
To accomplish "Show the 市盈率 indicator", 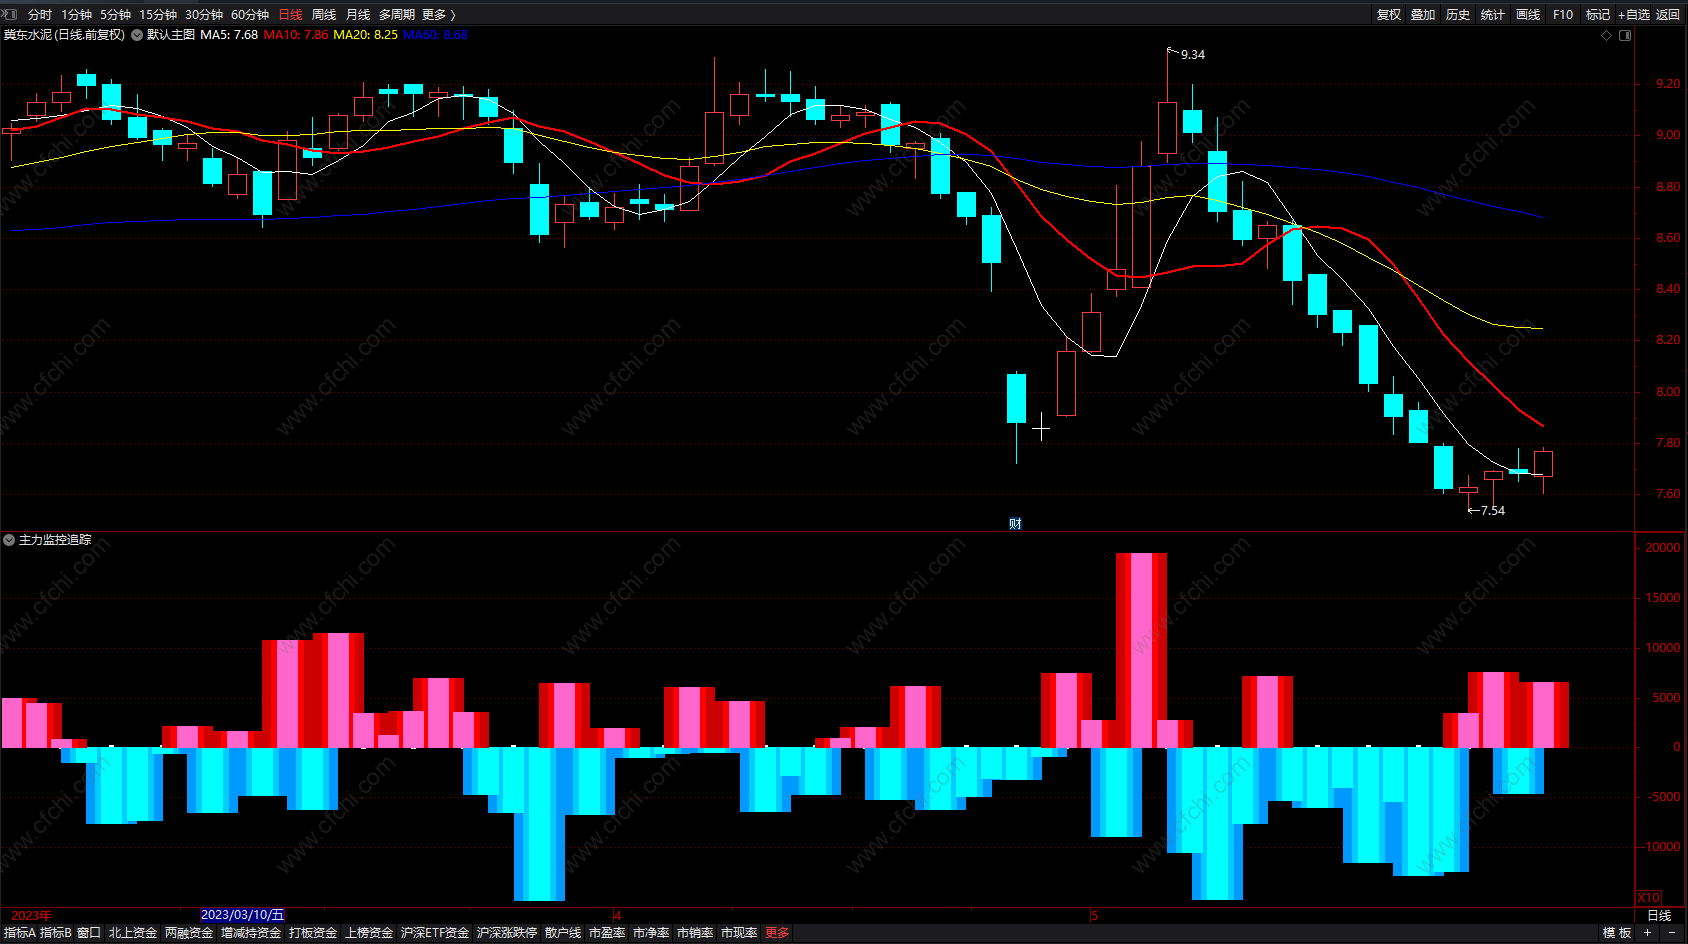I will tap(607, 933).
